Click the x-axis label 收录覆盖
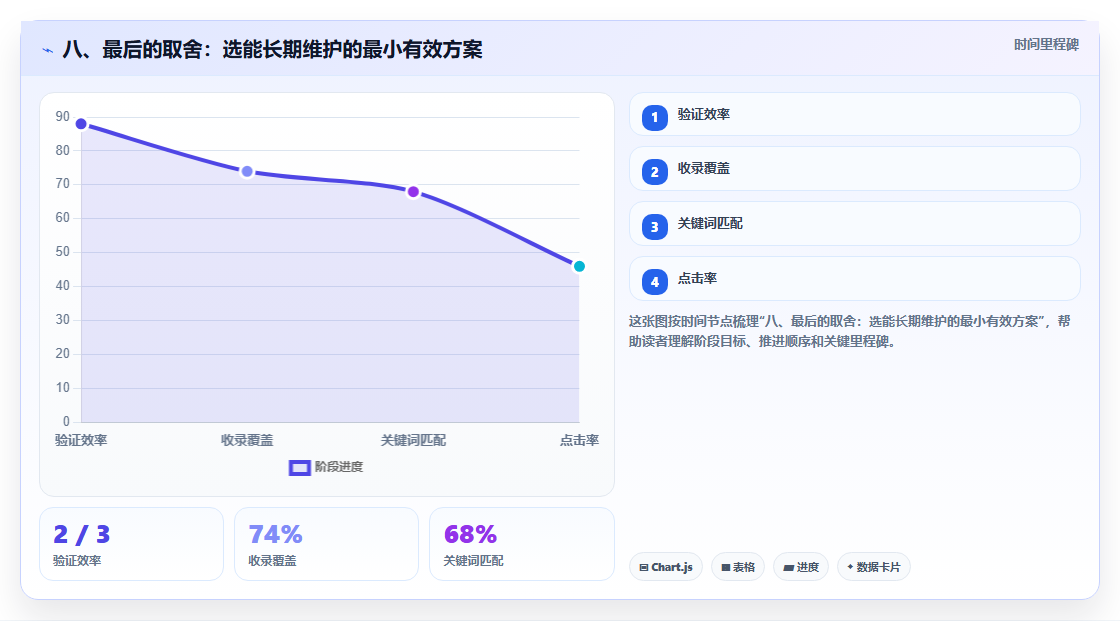The height and width of the screenshot is (621, 1120). 247,440
